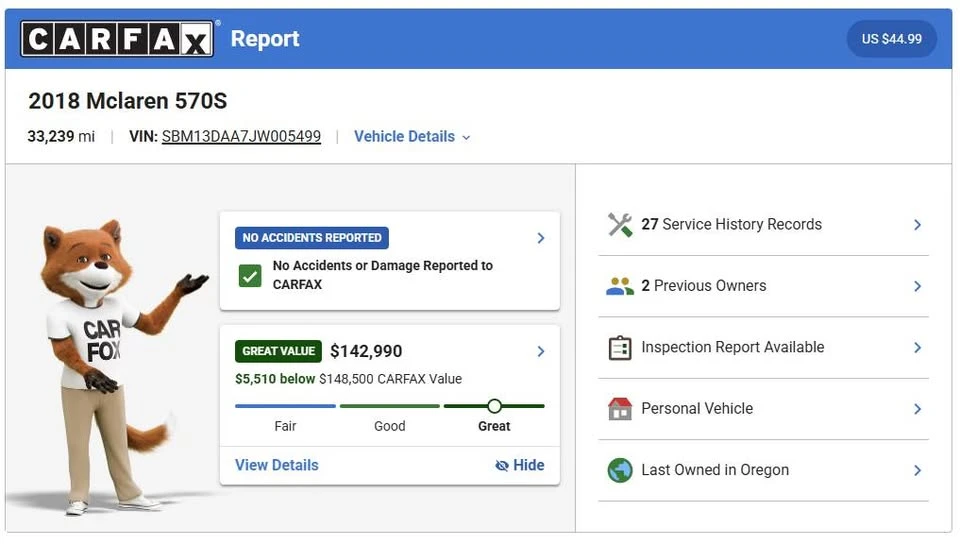Click the NO ACCIDENTS REPORTED badge
This screenshot has width=960, height=545.
pos(312,238)
